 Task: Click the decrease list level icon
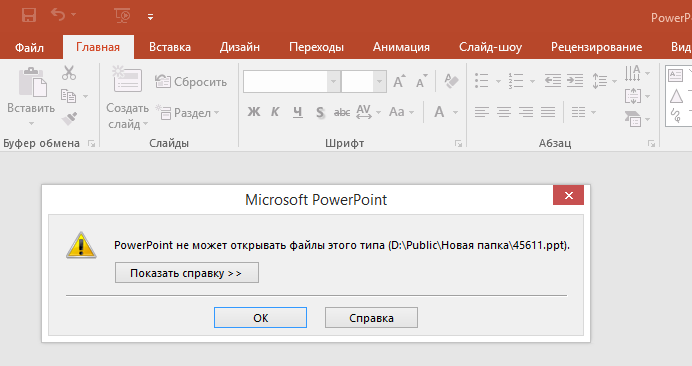coord(553,81)
